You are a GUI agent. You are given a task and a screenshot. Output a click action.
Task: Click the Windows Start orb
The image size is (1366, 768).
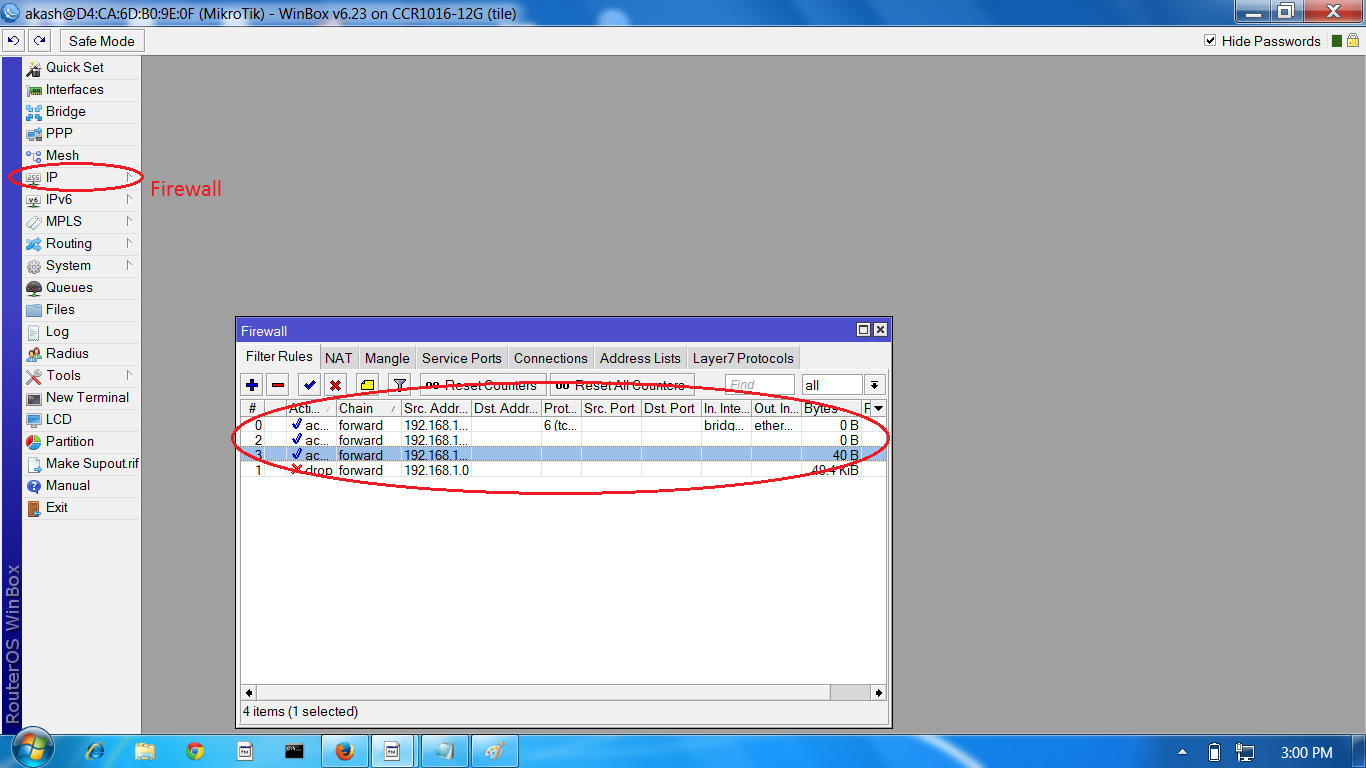click(x=32, y=750)
